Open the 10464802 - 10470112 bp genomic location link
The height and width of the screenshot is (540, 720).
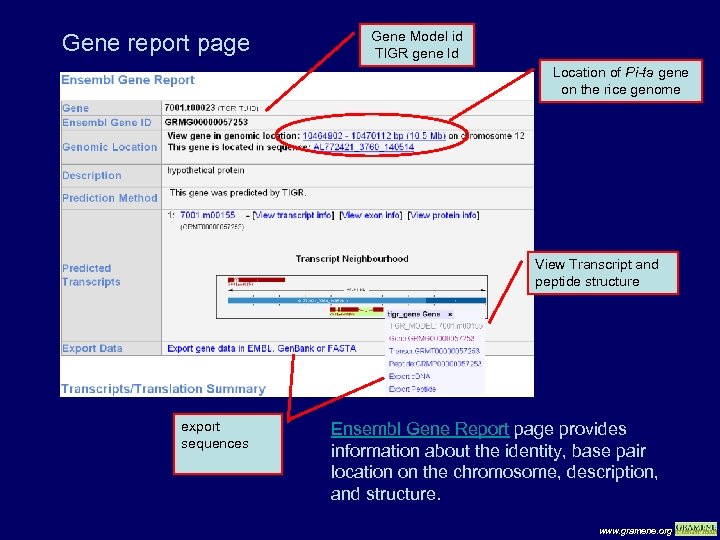[x=374, y=136]
